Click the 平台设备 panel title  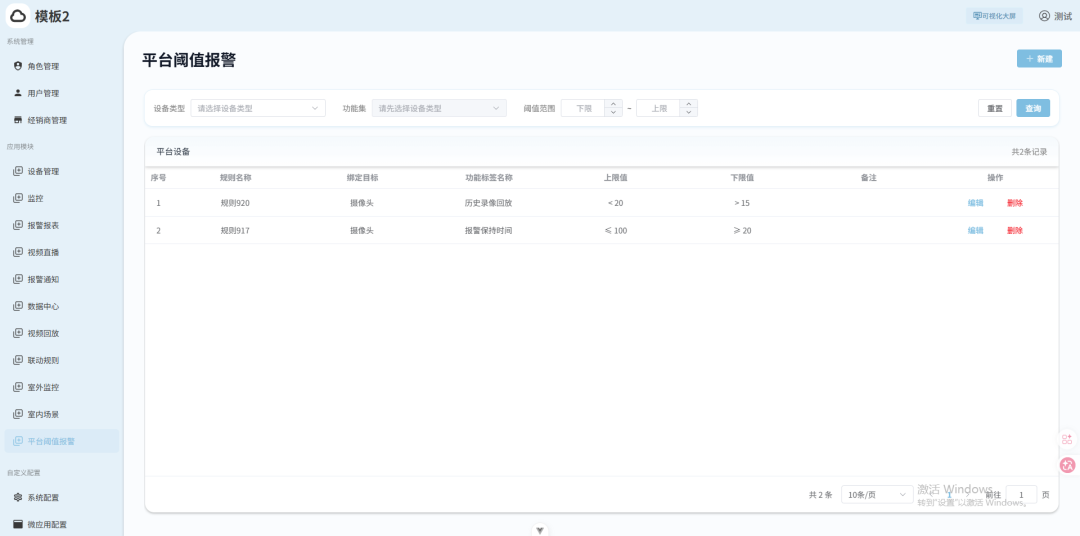pos(173,152)
